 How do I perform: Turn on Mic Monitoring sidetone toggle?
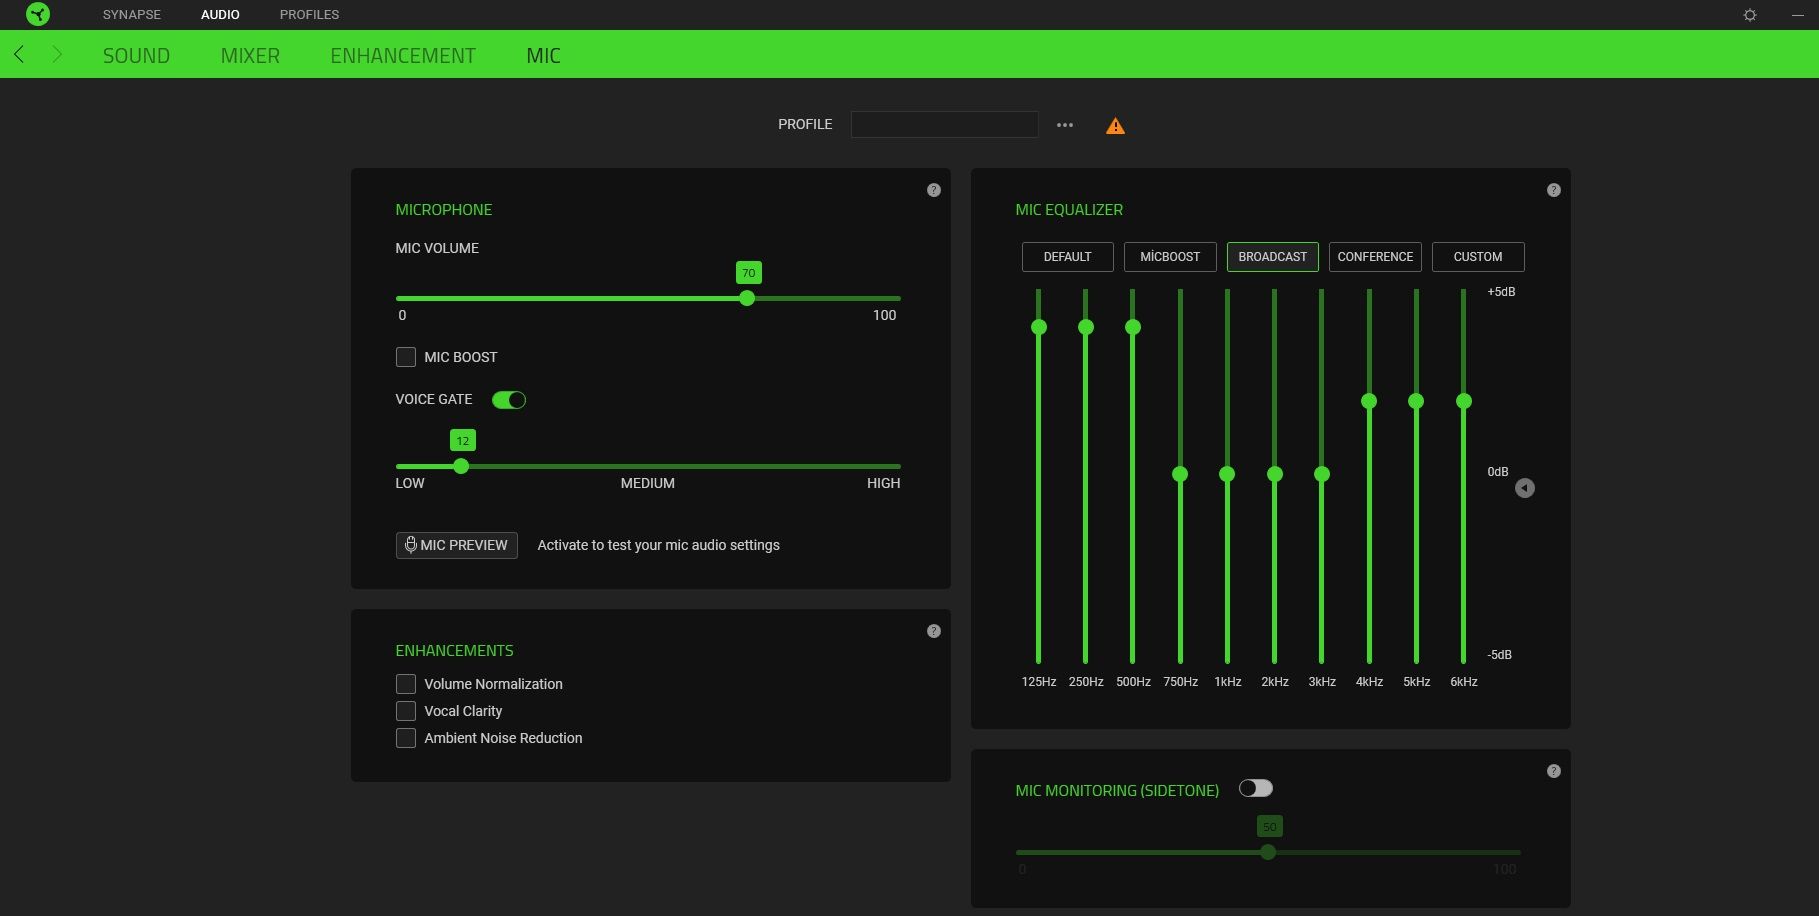pos(1256,789)
